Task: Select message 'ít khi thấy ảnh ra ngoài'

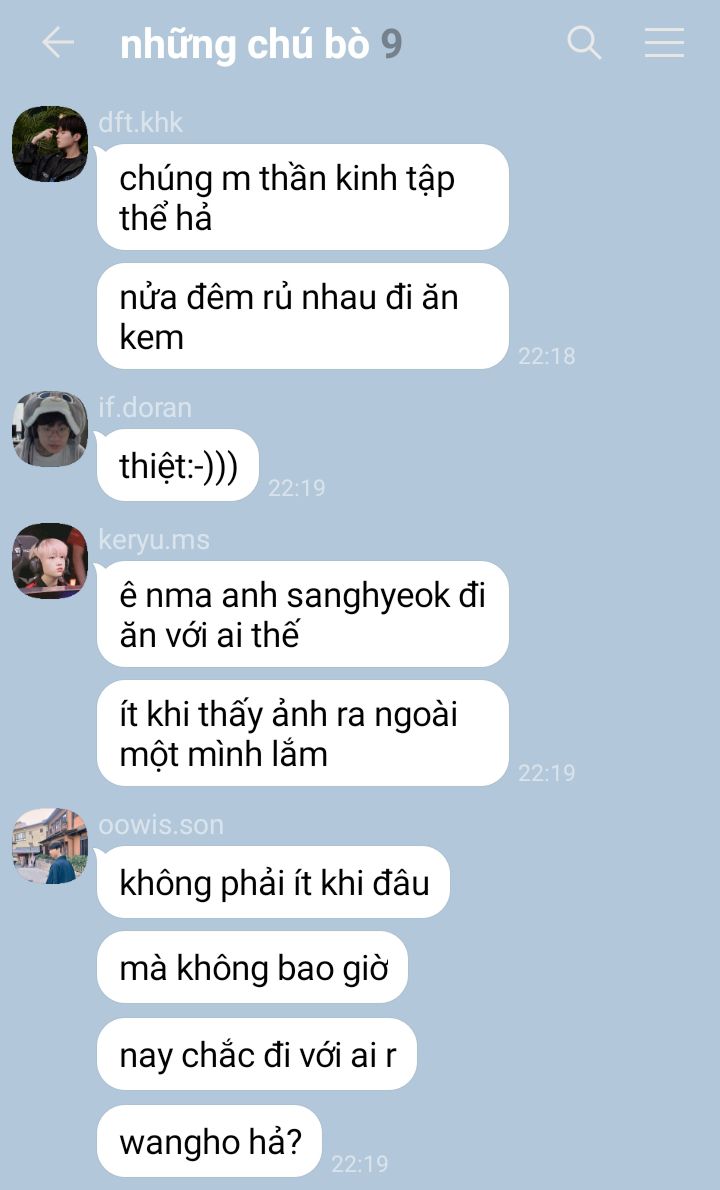Action: [x=303, y=733]
